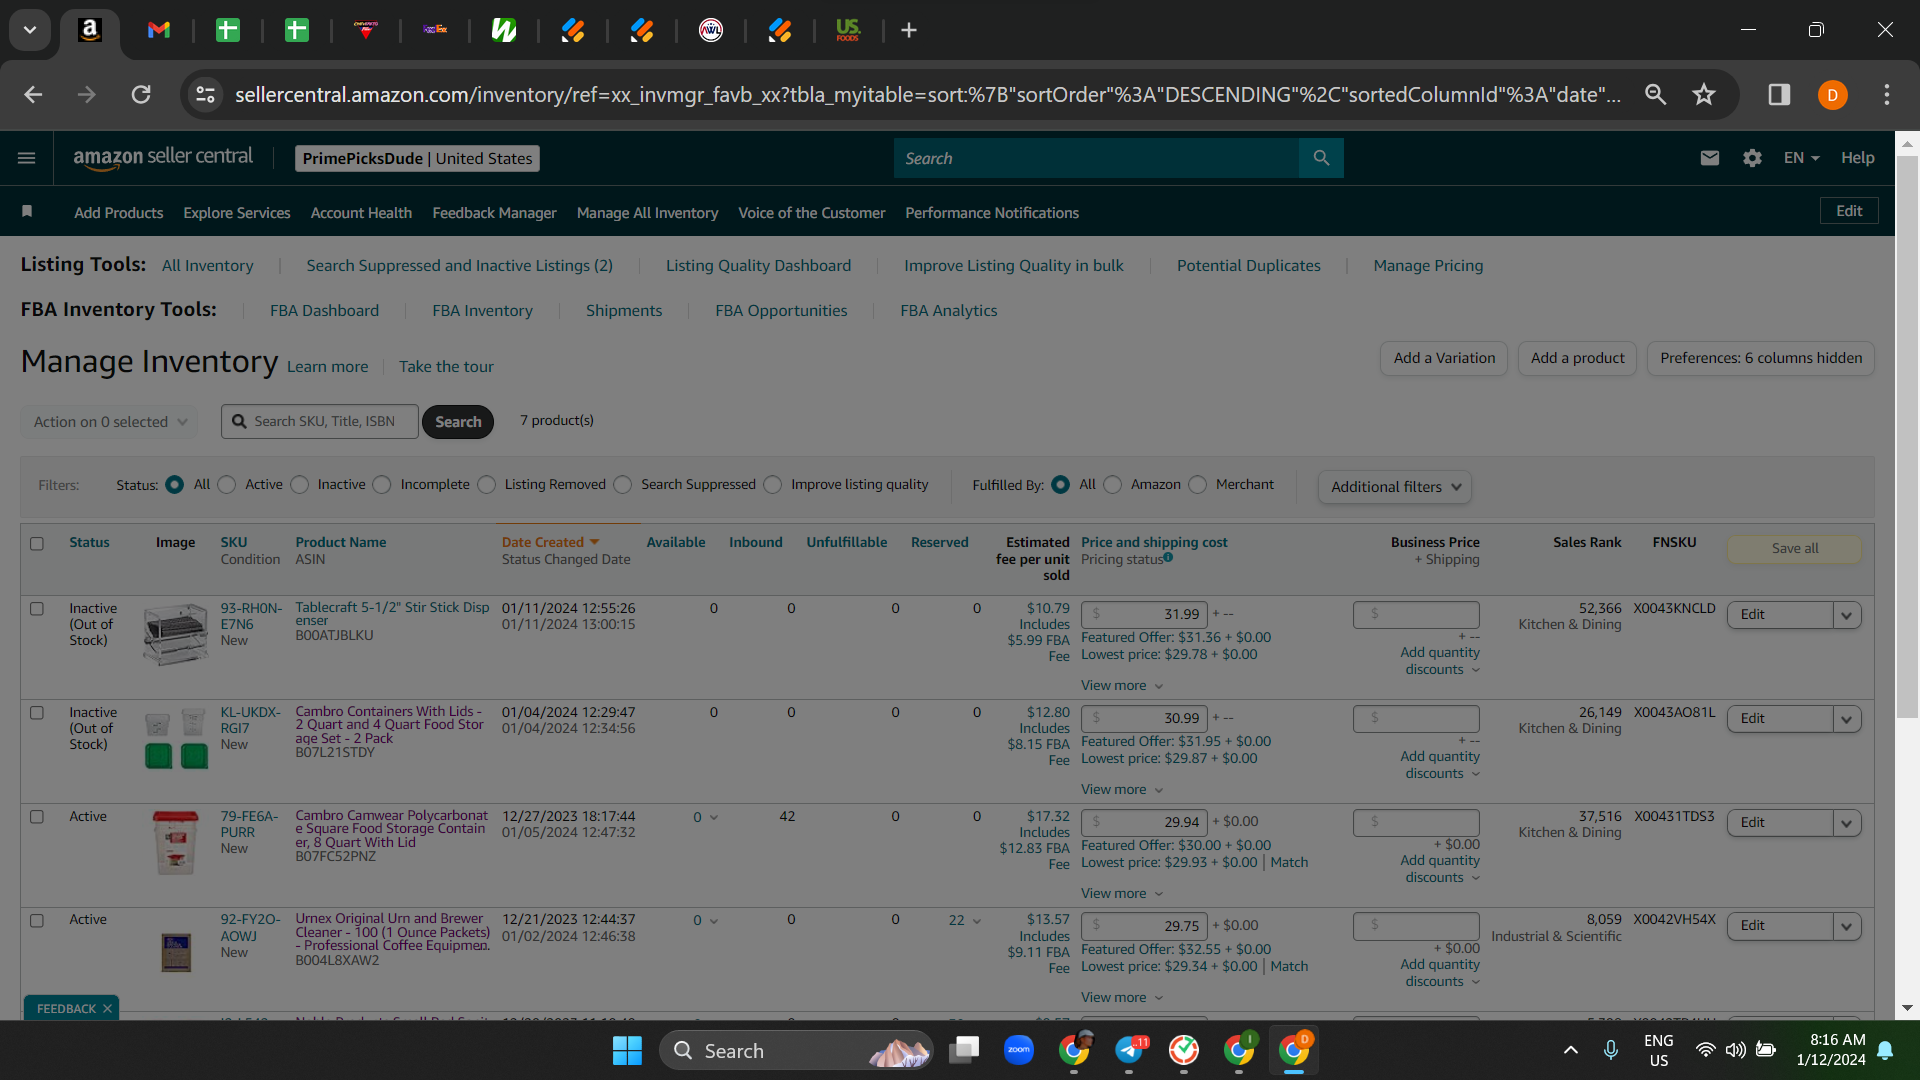Click the bookmark flag icon in favorites bar
The height and width of the screenshot is (1080, 1920).
click(27, 212)
